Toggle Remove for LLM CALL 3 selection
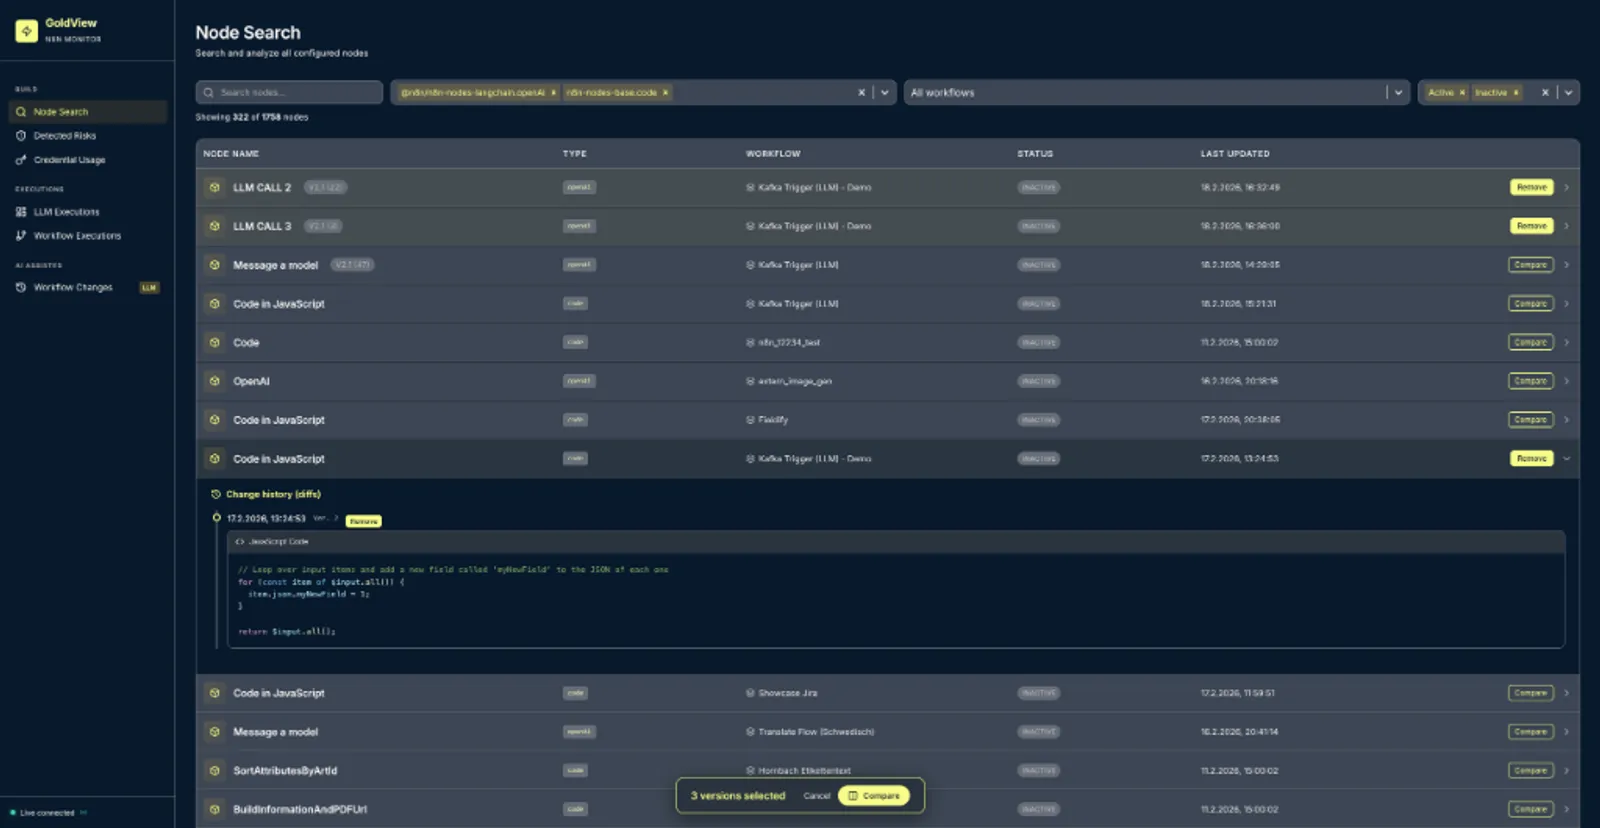 click(1531, 226)
